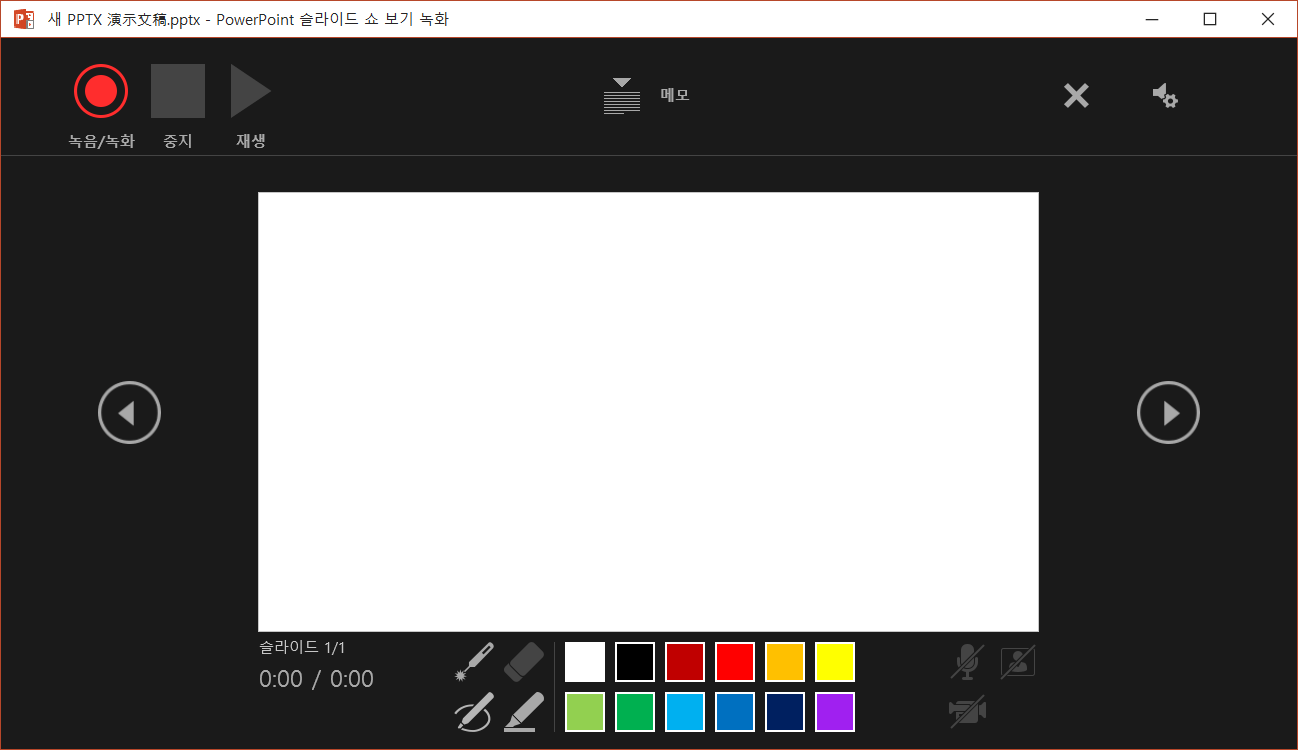Expand the 메모 notes panel
Screen dimensions: 1298x750
tap(621, 85)
